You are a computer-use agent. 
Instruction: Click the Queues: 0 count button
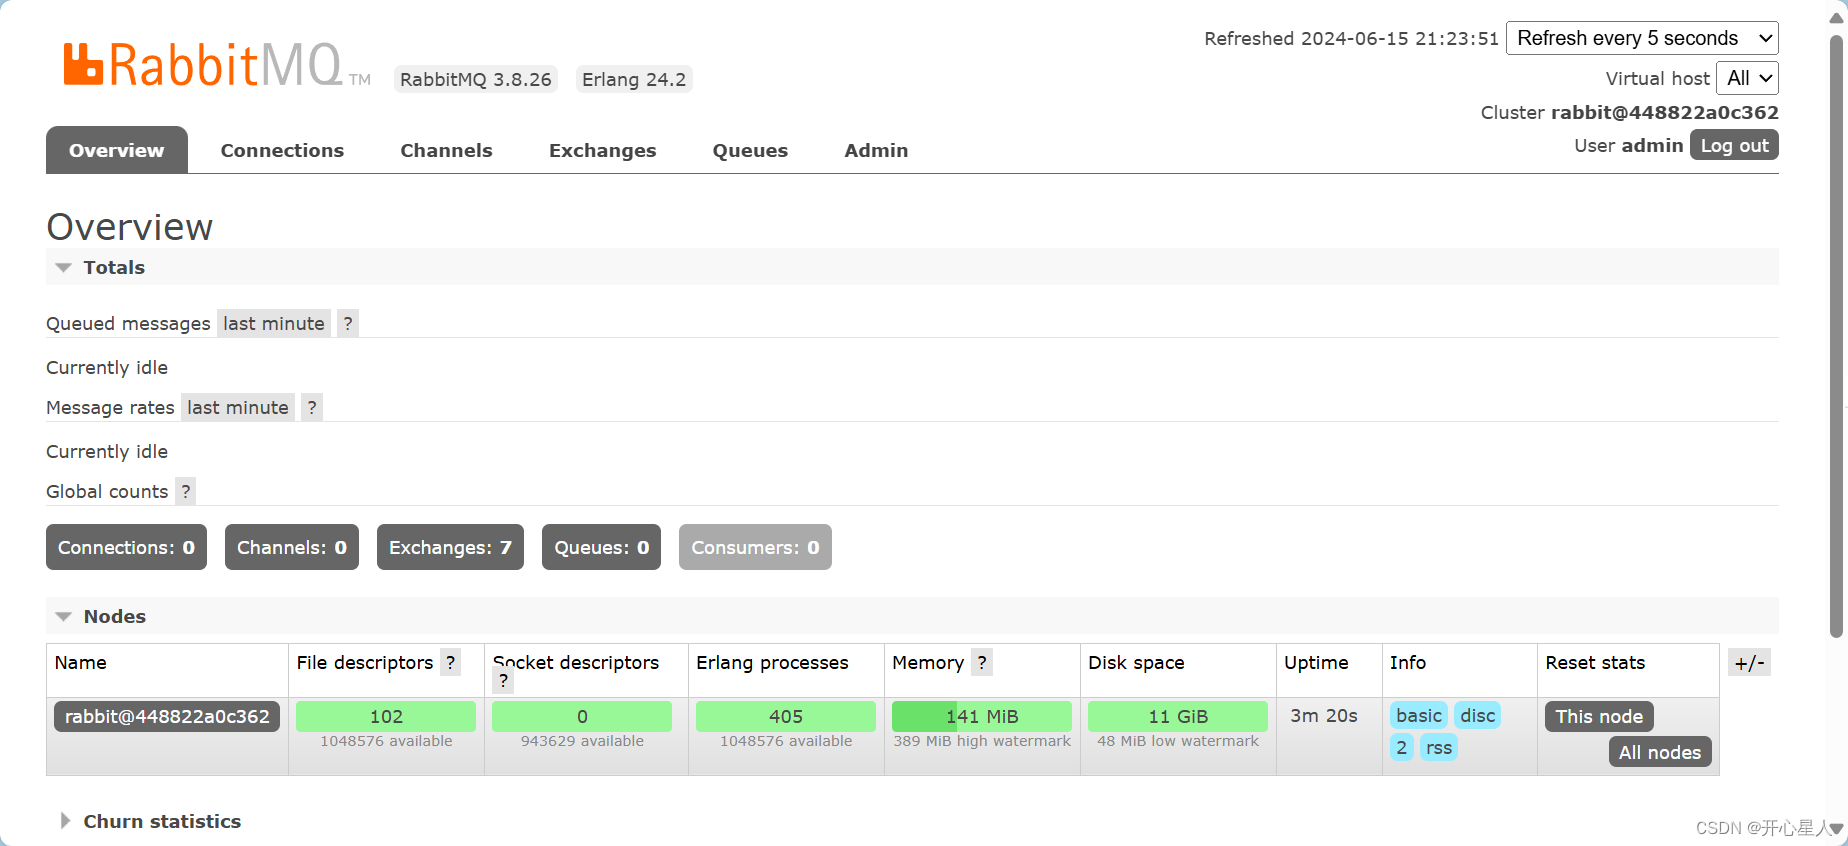[601, 547]
